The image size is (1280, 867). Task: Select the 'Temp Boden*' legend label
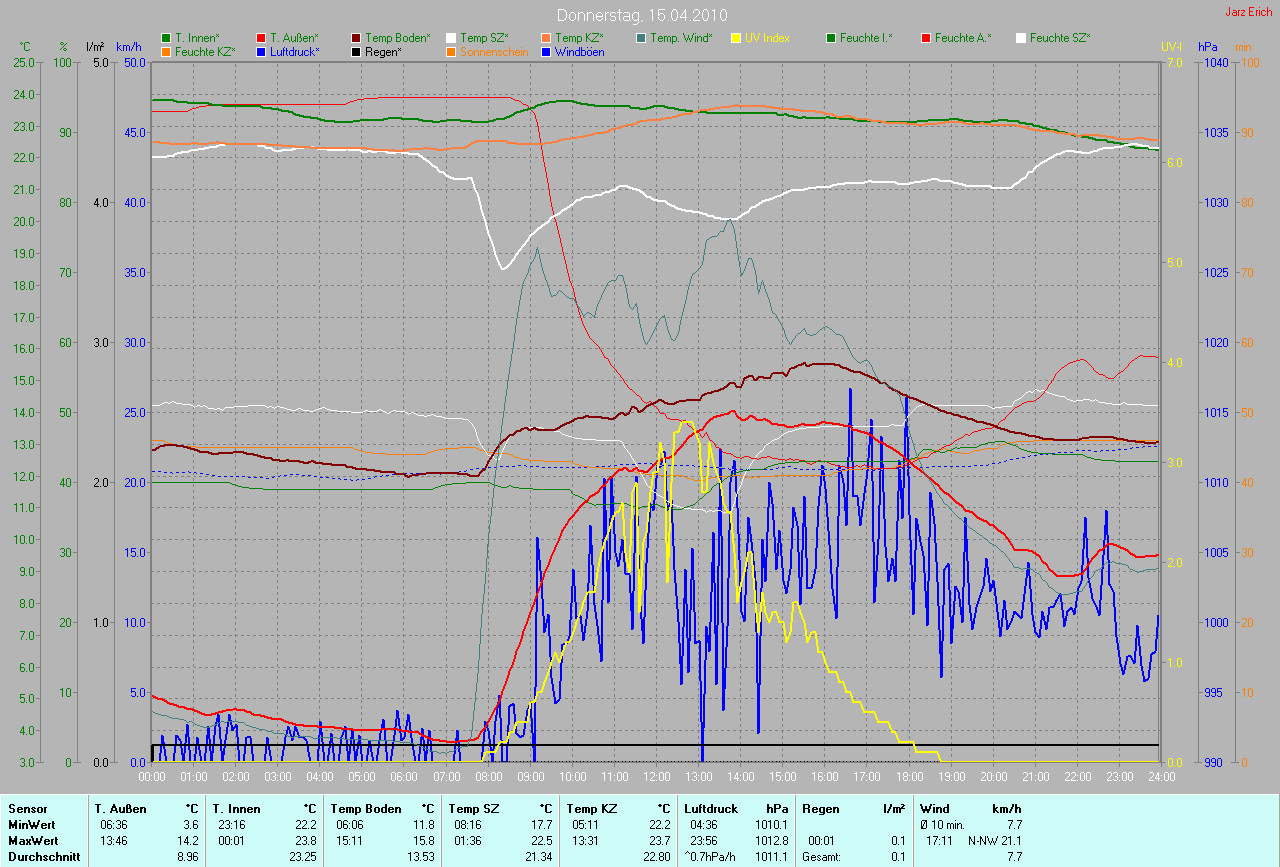(x=398, y=38)
